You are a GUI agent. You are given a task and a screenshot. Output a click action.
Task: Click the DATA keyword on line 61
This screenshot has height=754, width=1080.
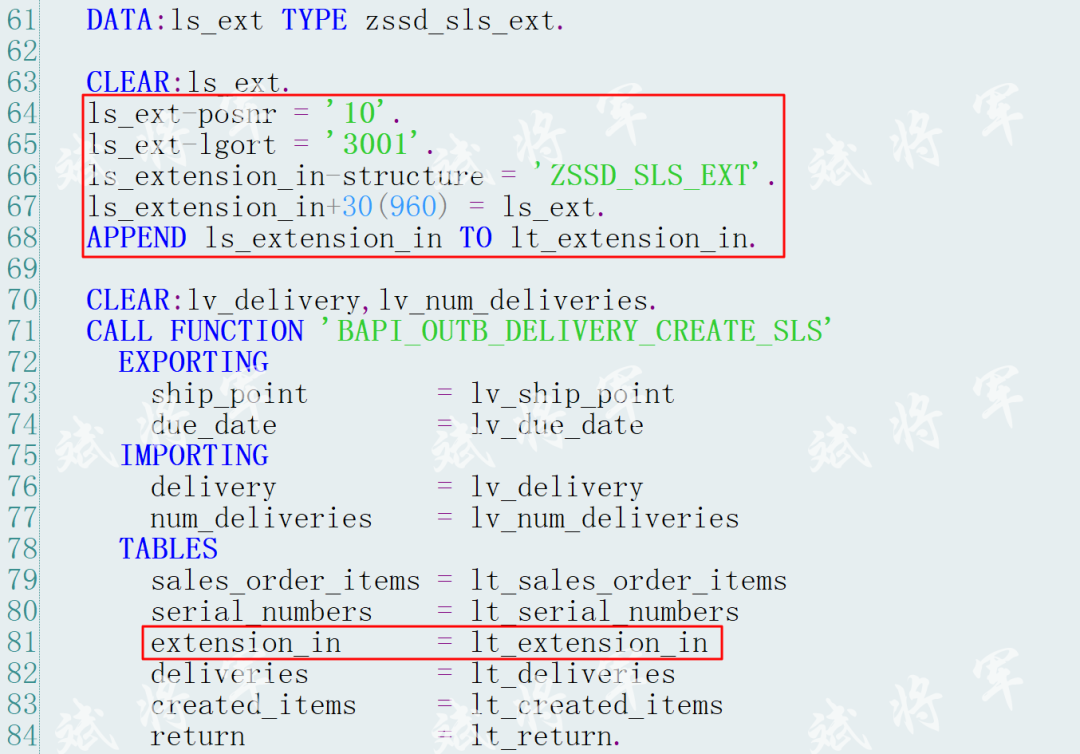click(121, 20)
